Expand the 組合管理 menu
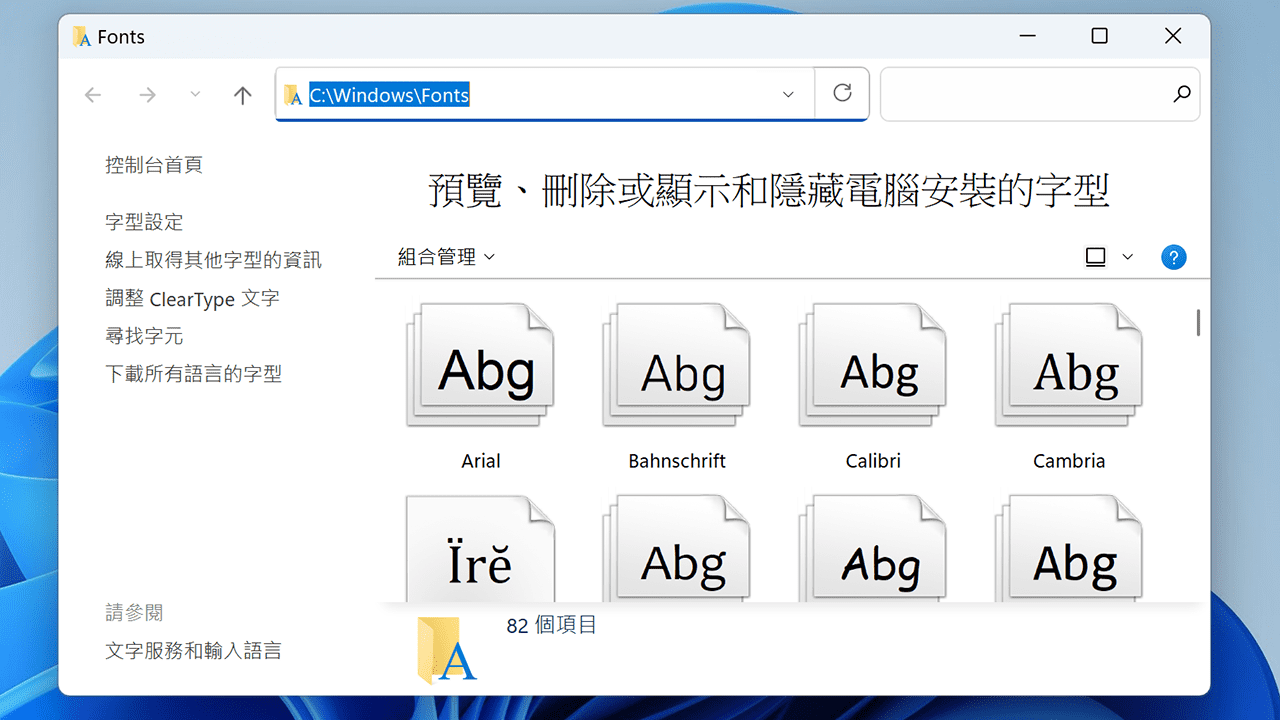The image size is (1280, 720). 442,256
